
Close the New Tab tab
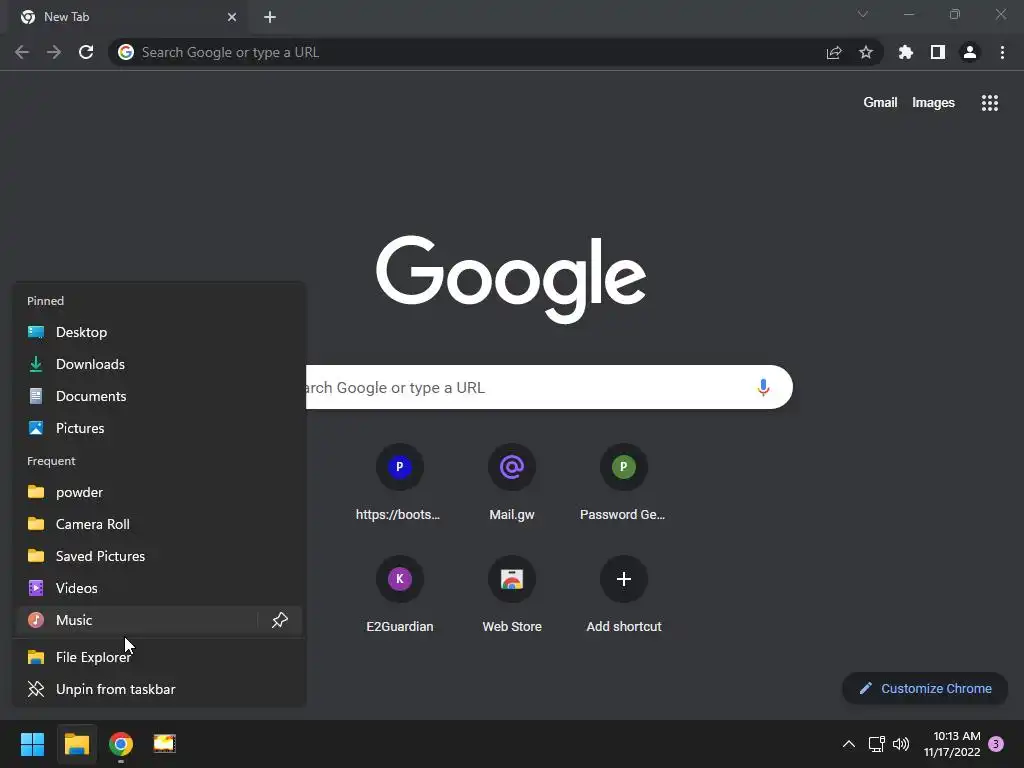pos(232,17)
